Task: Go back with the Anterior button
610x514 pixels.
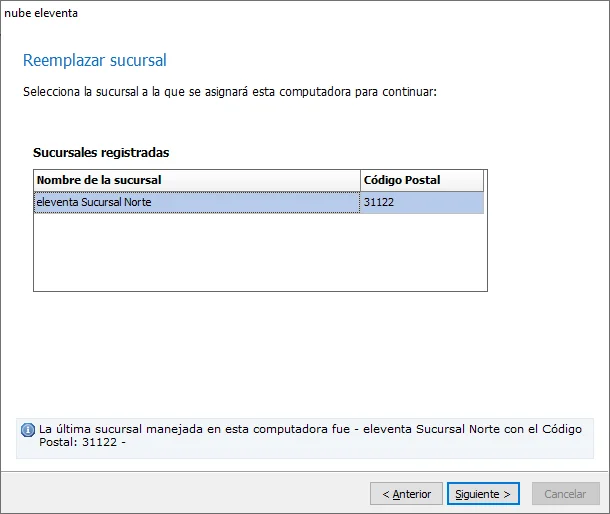Action: (406, 494)
